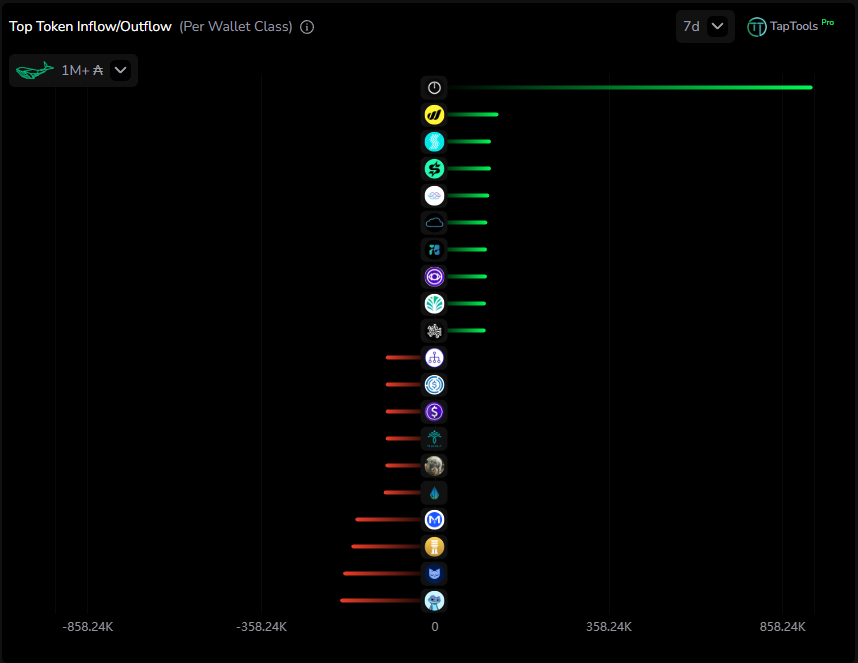The image size is (858, 663).
Task: Click the light-blue cartoon lizard token icon
Action: tap(434, 601)
